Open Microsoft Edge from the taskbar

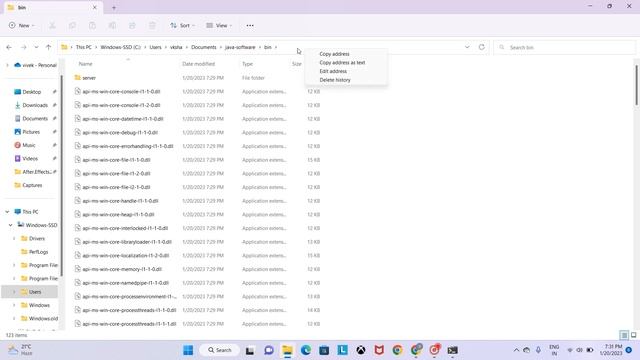pyautogui.click(x=306, y=350)
